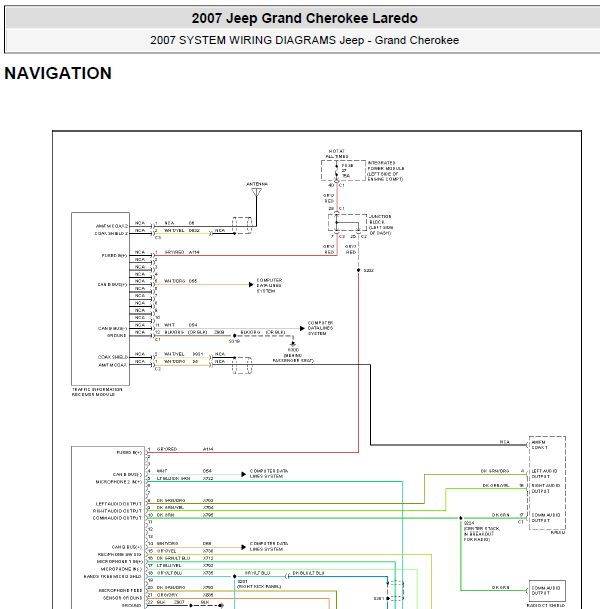Click 'COAX SHIELD 2' in the traffic receiver module
This screenshot has height=609, width=600.
pos(111,233)
